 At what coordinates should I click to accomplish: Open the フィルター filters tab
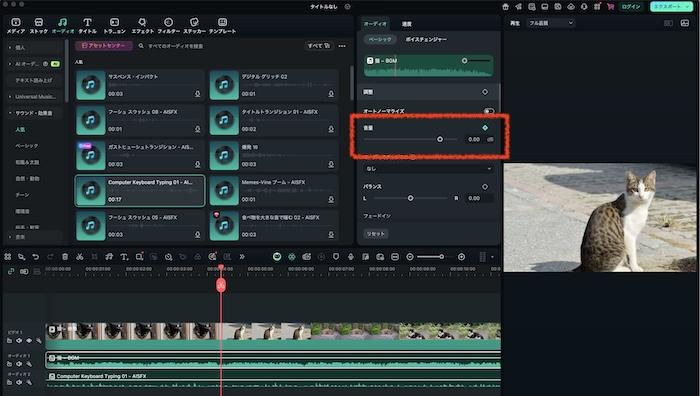168,25
